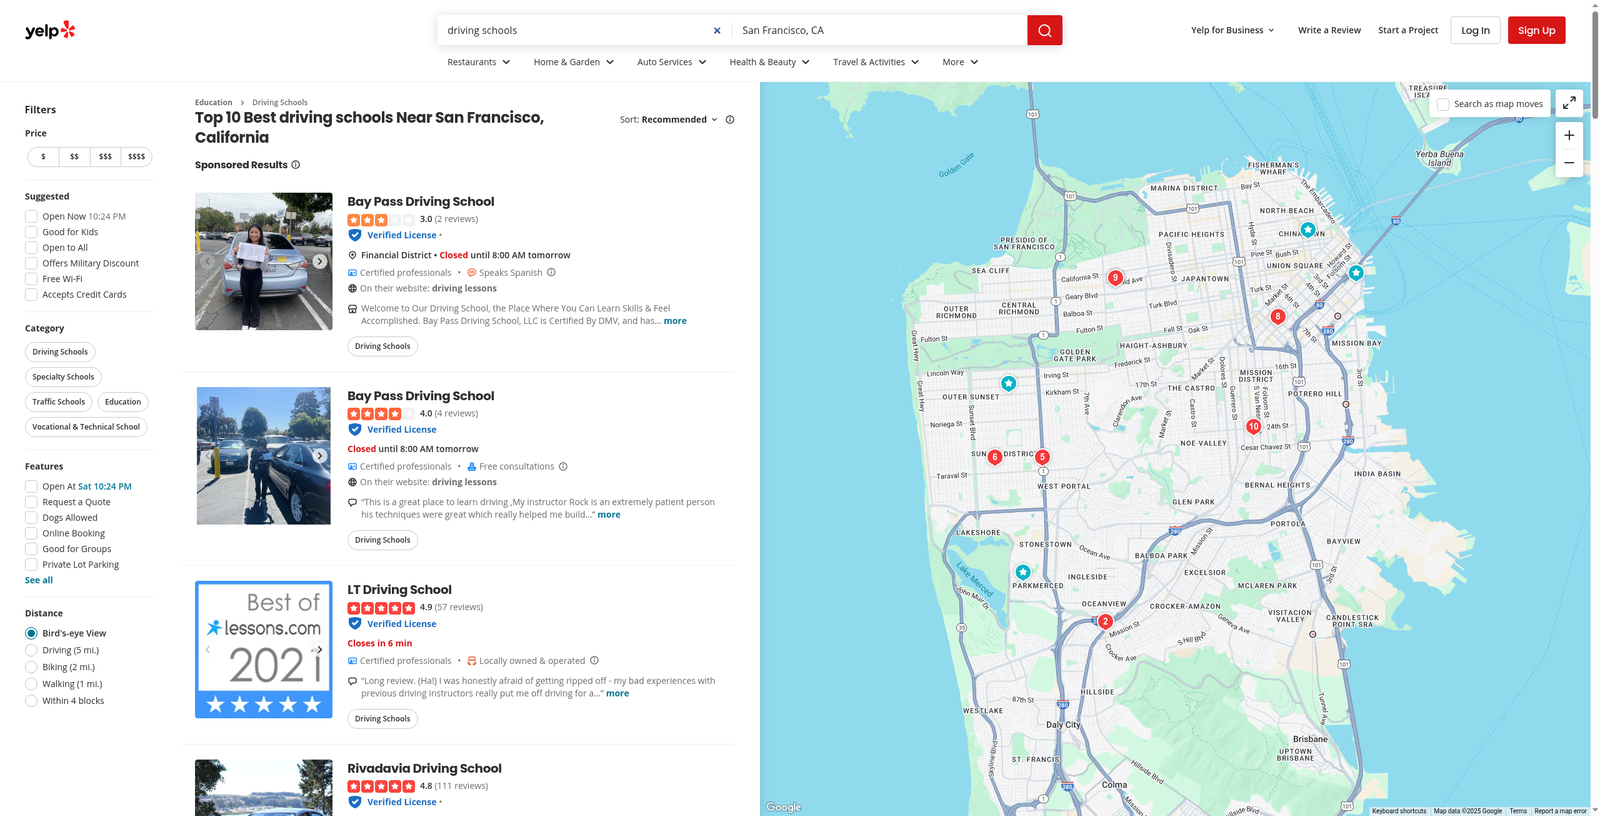This screenshot has height=816, width=1600.
Task: Click map pin number 8
Action: (1277, 317)
